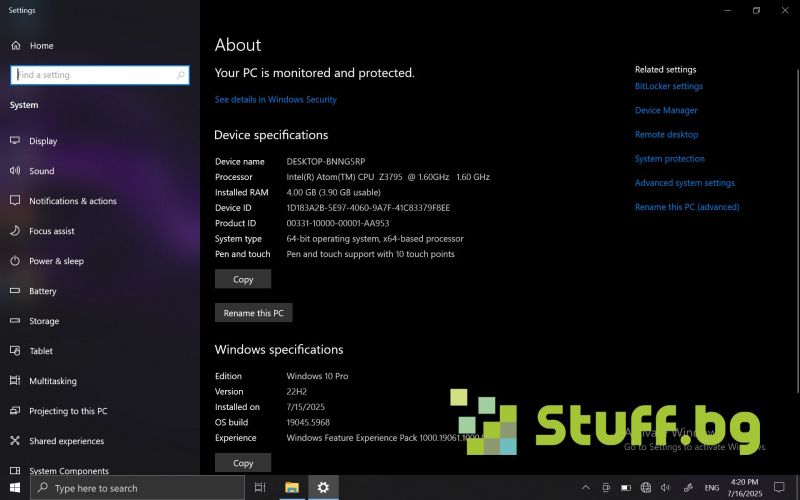The image size is (800, 500).
Task: Open the Device Manager link
Action: click(x=666, y=111)
